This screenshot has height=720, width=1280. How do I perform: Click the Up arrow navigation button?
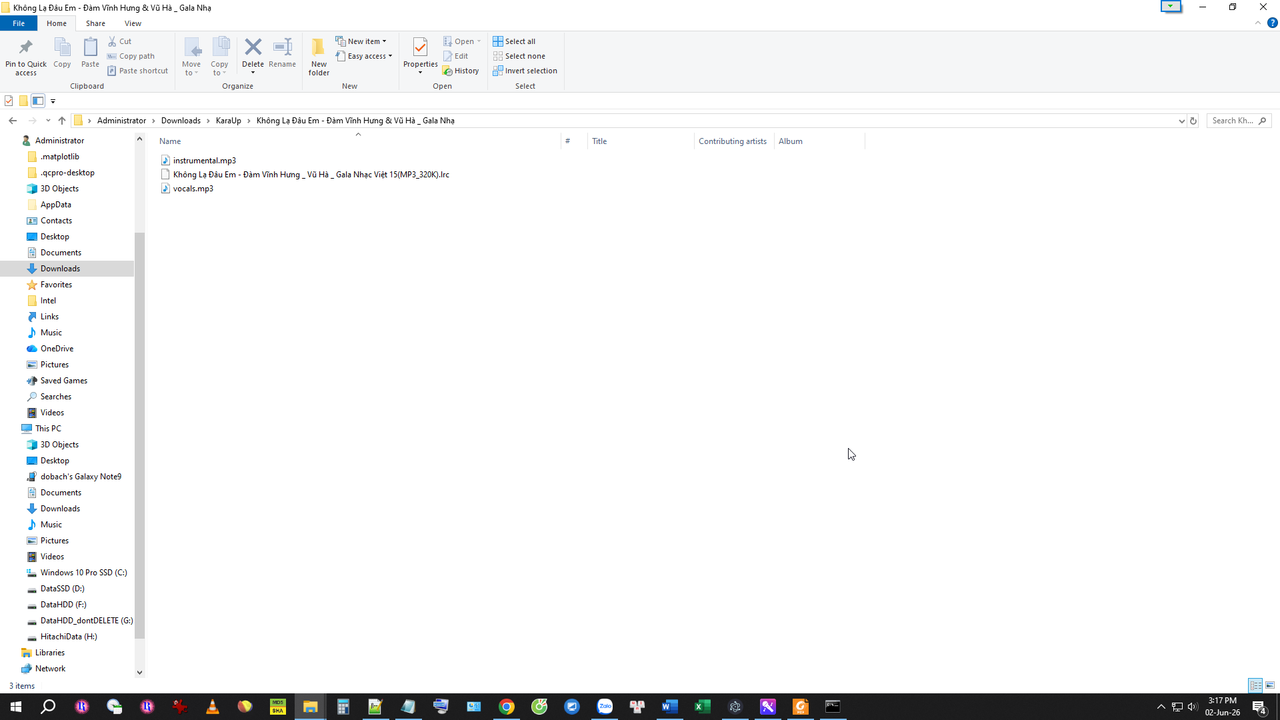tap(62, 120)
